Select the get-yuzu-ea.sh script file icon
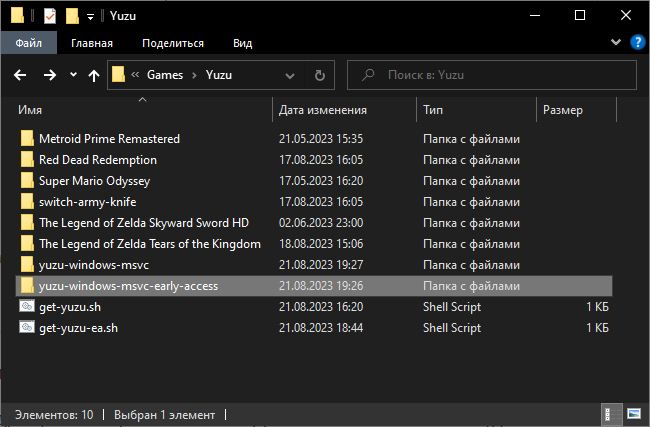The image size is (650, 427). click(27, 328)
